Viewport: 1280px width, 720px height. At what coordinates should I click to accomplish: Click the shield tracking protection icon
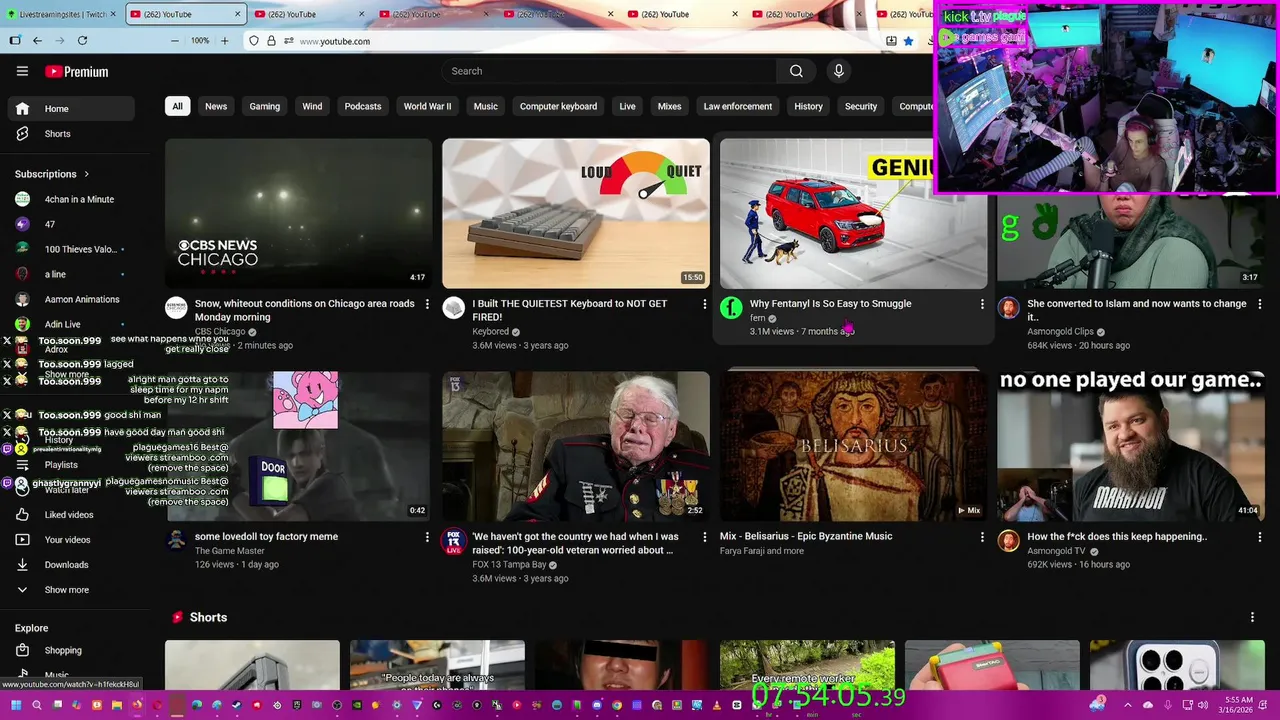(x=254, y=41)
